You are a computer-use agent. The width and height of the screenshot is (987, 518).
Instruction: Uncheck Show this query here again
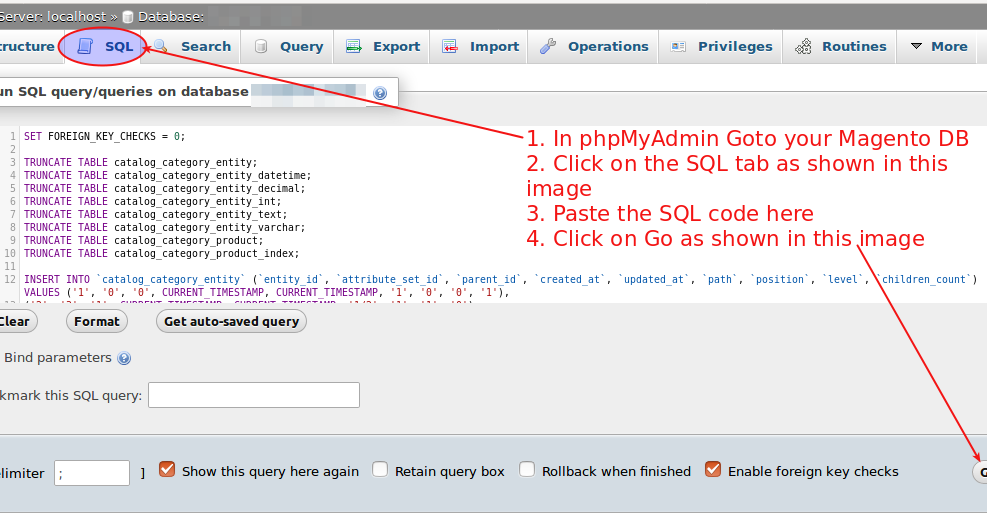(167, 470)
